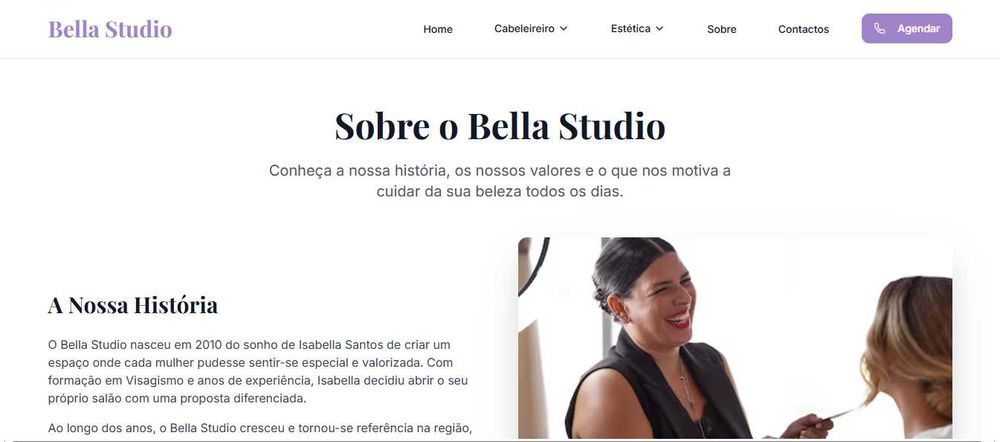Click the 'Sobre o Bella Studio' heading
Screen dimensions: 1000x442
coord(500,126)
